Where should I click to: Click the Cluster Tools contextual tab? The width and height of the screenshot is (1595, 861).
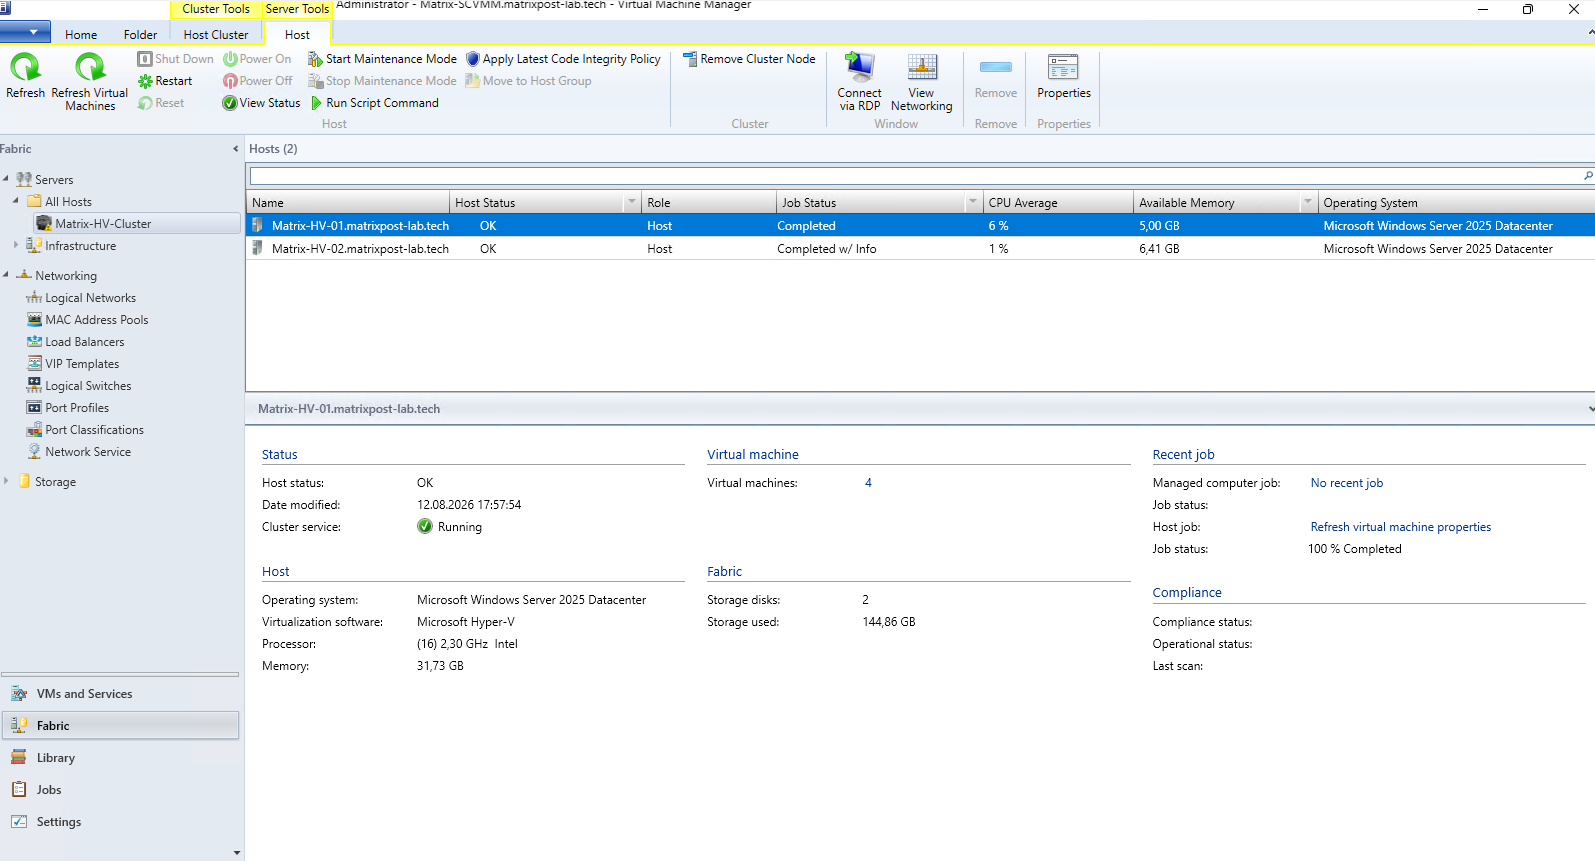(216, 9)
